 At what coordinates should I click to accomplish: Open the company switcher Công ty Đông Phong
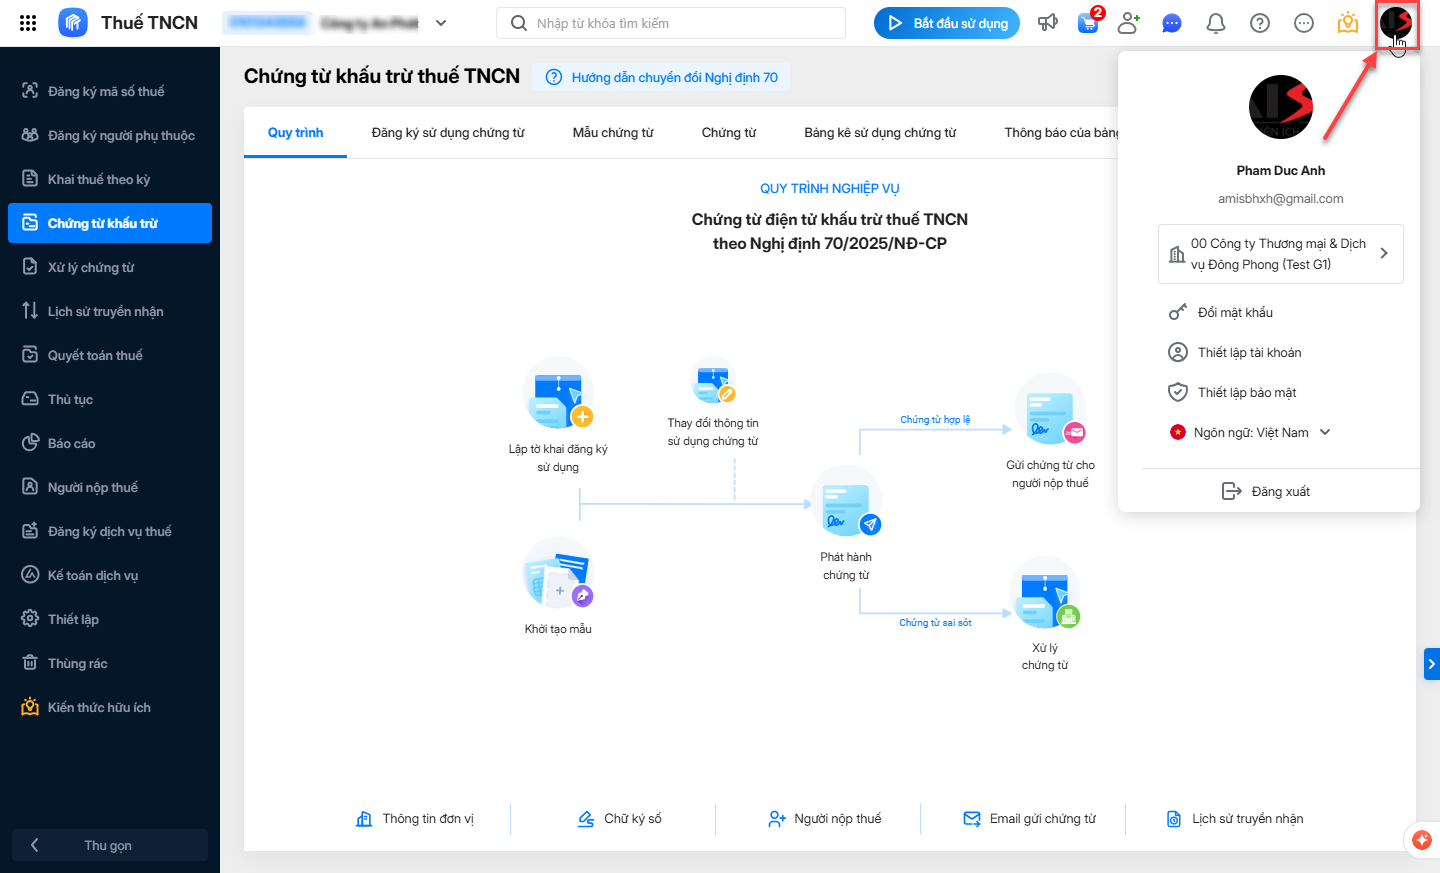pos(1281,254)
